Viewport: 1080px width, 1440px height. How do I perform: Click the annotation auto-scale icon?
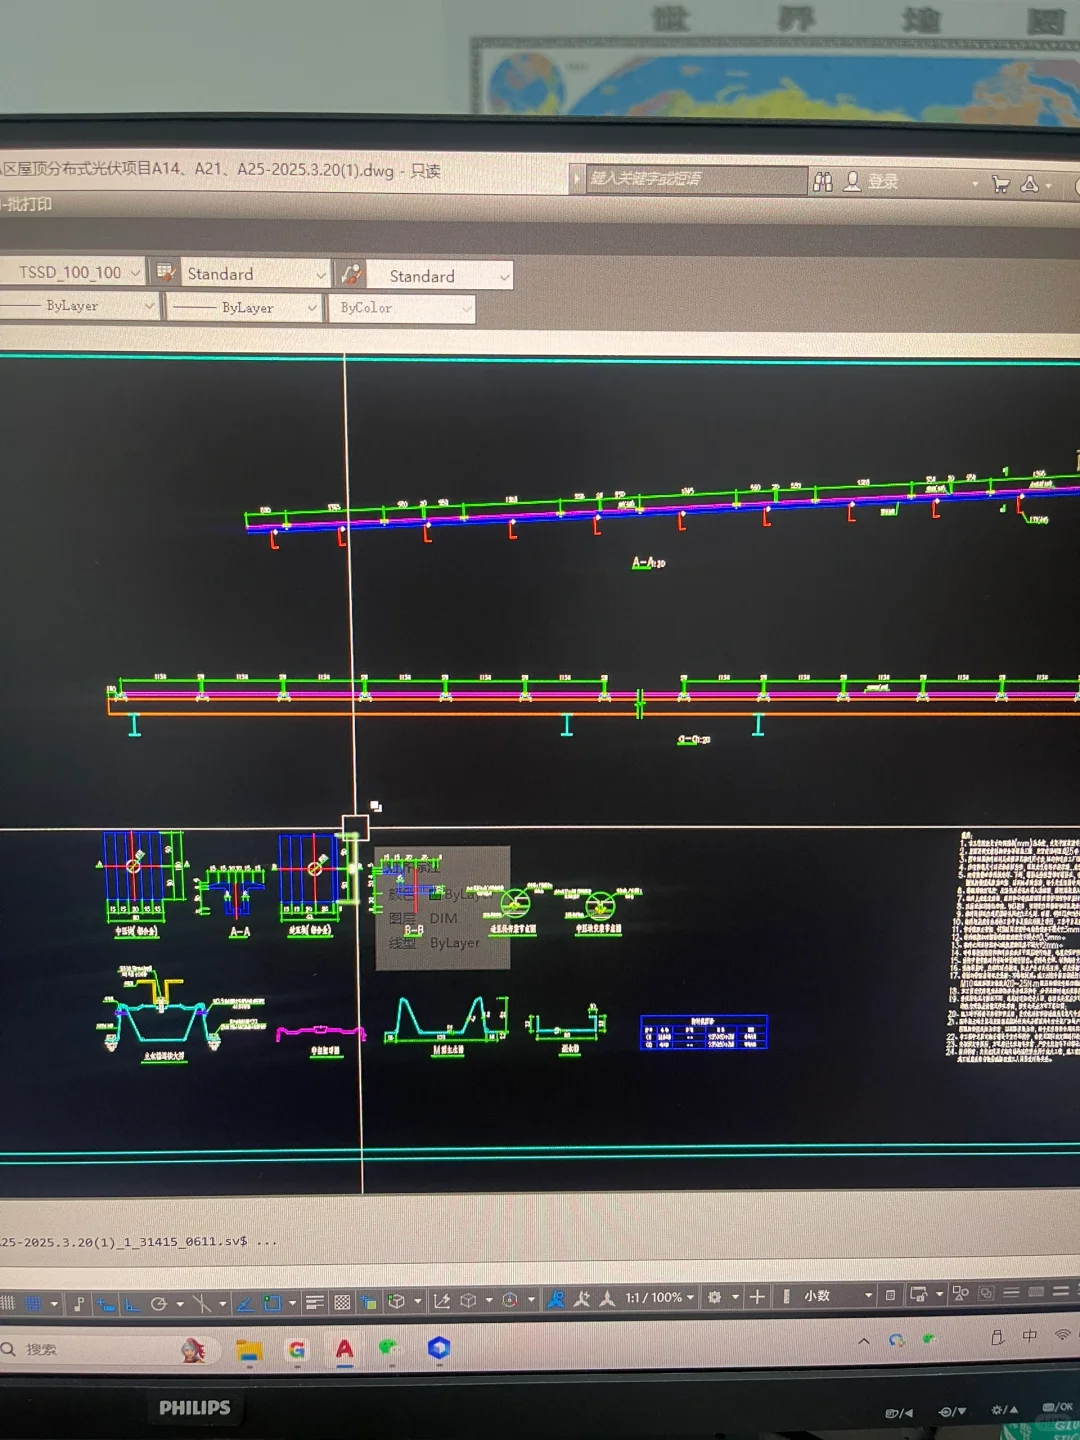581,1299
